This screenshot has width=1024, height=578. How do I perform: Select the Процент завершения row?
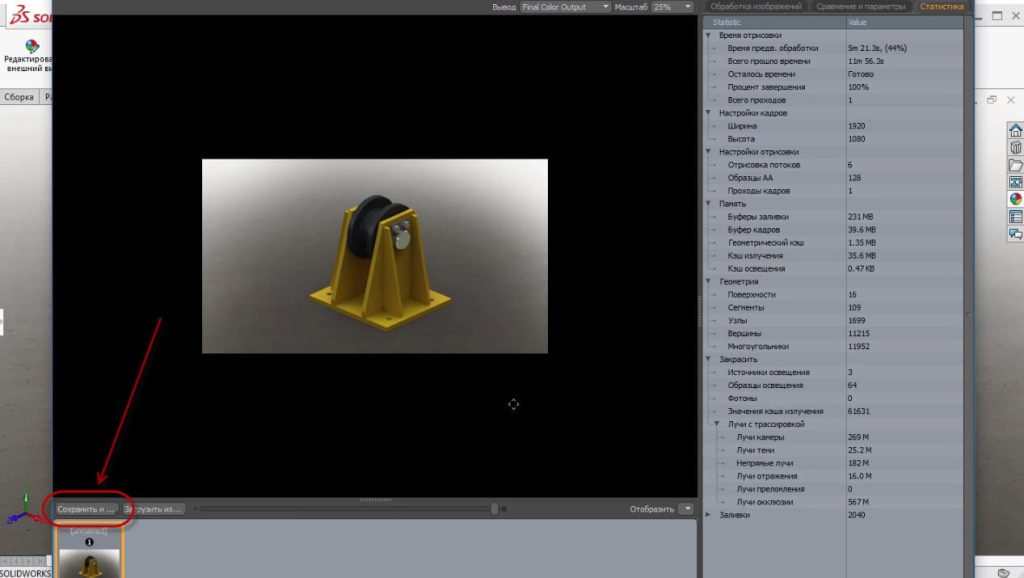coord(833,87)
